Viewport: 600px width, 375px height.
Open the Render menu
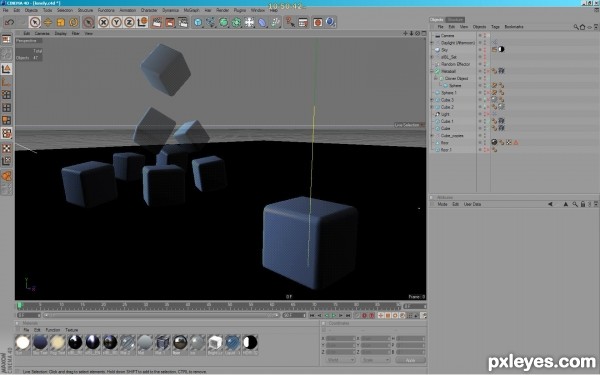tap(222, 10)
